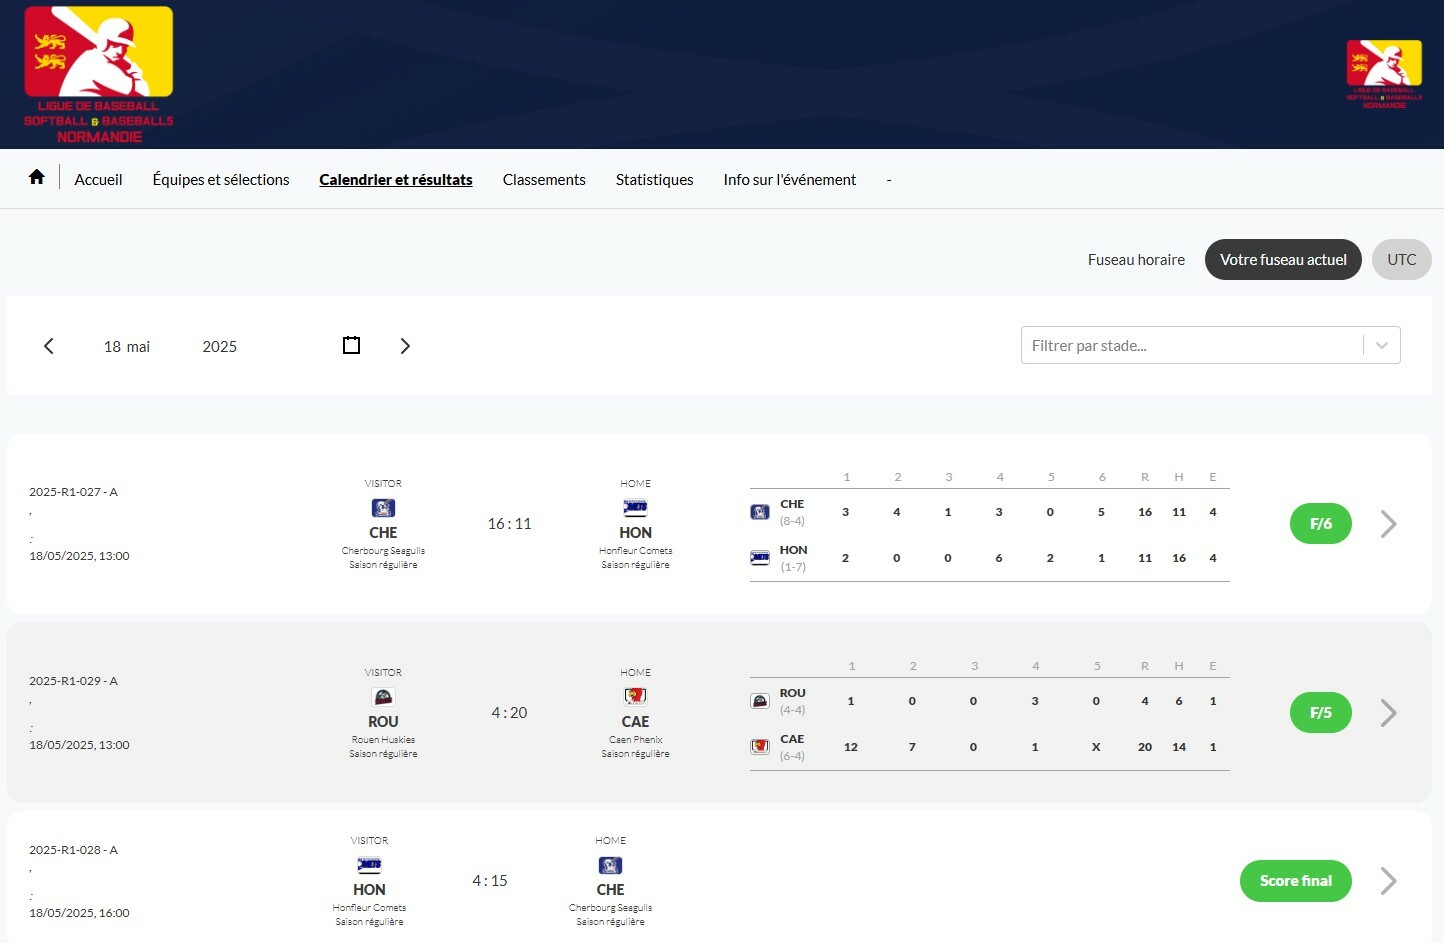Open CHE vs HON game details chevron
This screenshot has height=943, width=1444.
[1388, 524]
